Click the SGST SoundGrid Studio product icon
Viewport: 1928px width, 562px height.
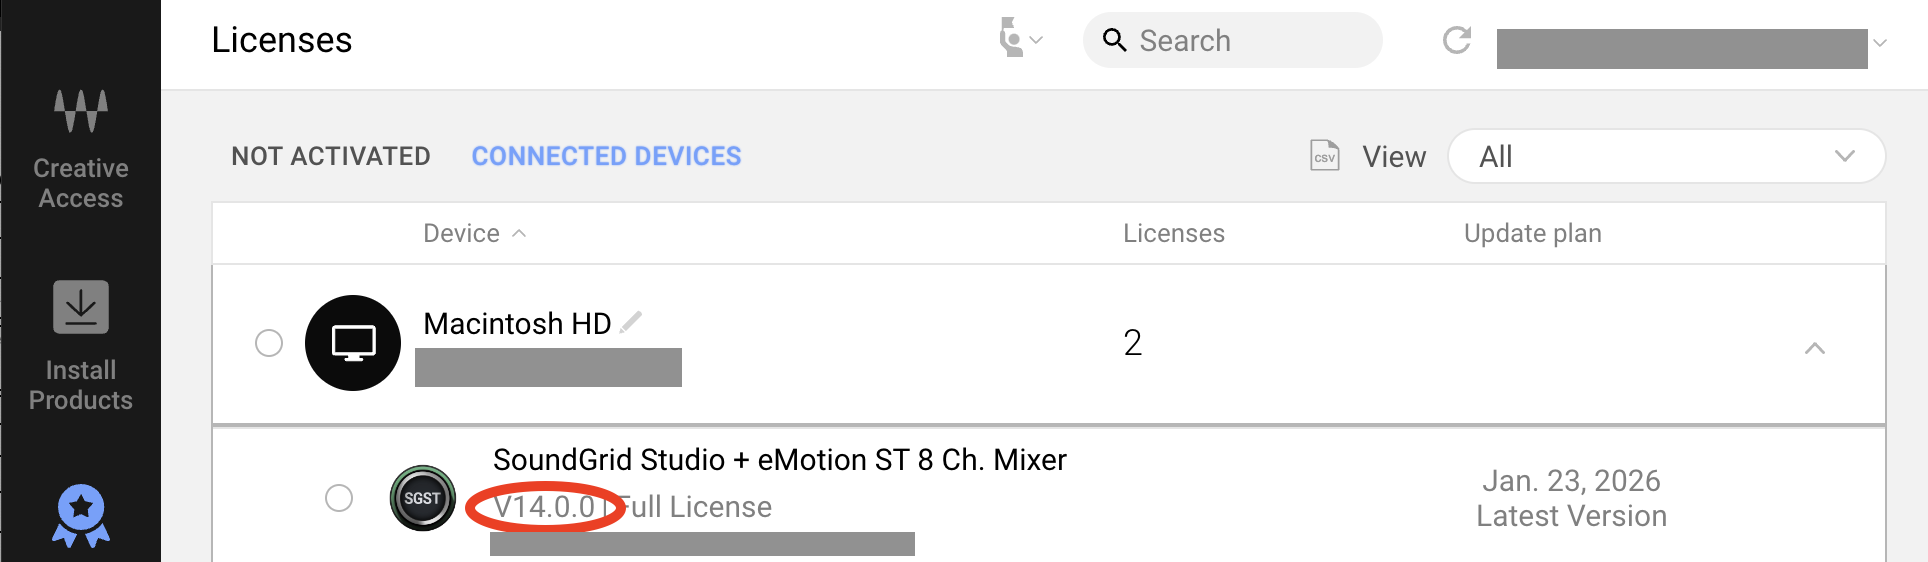coord(422,498)
